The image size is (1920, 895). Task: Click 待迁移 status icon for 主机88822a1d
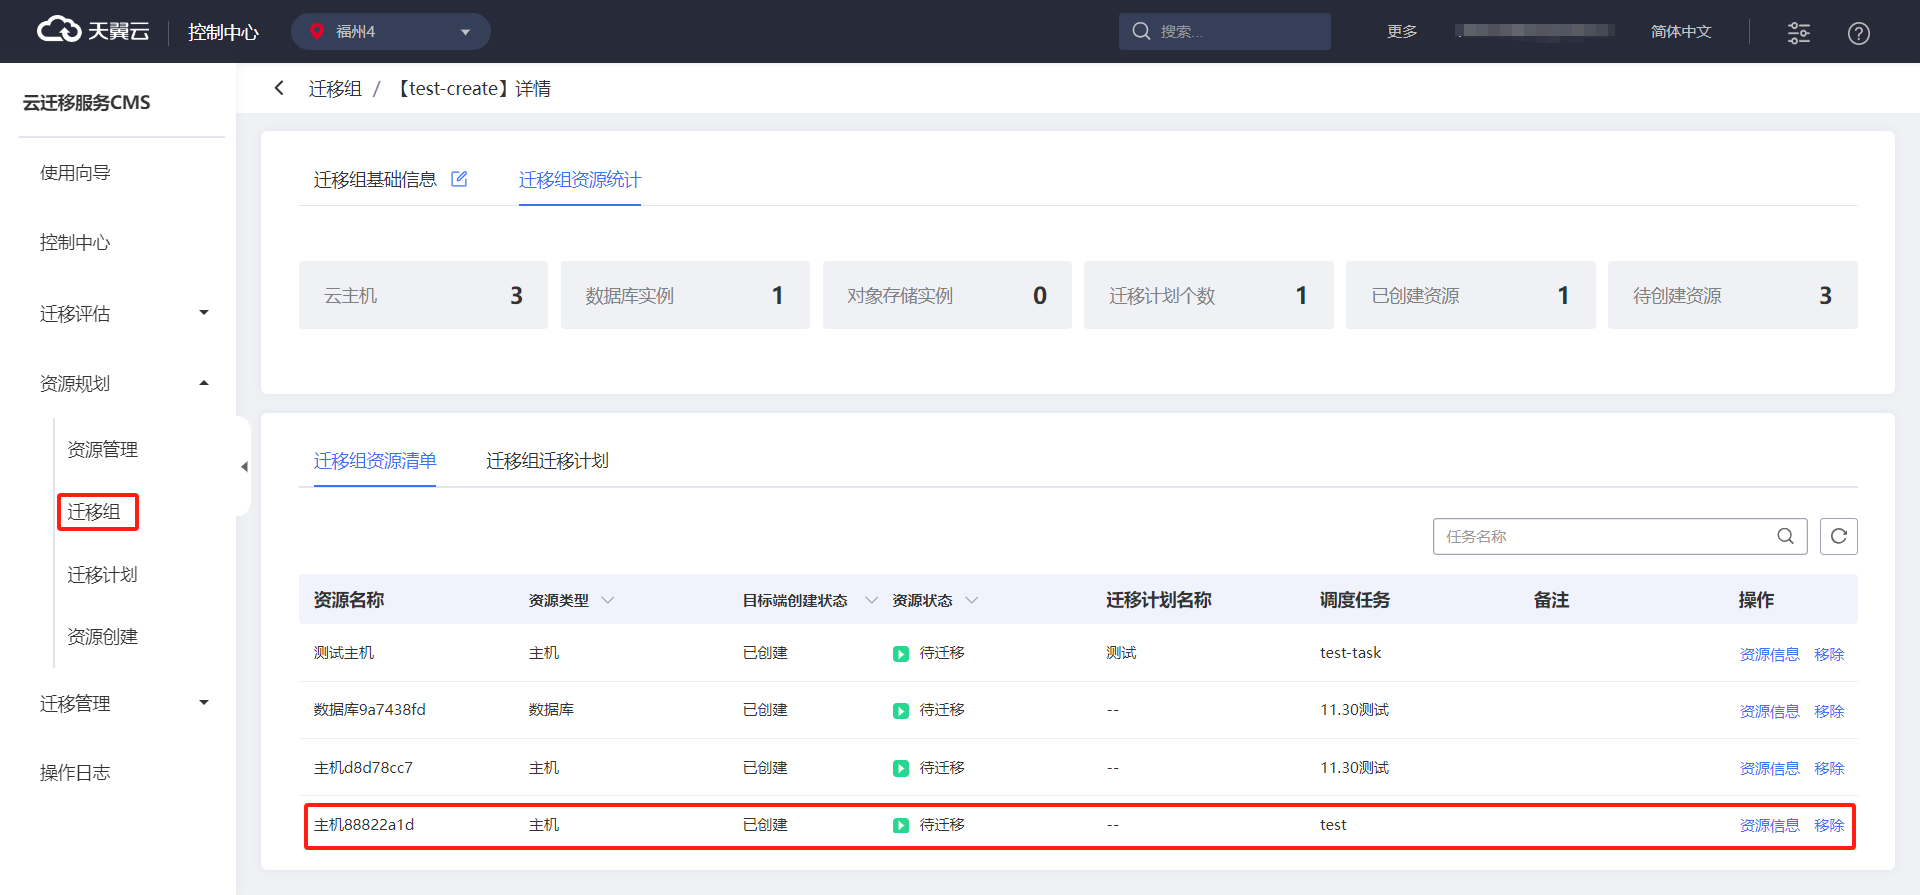[x=901, y=826]
